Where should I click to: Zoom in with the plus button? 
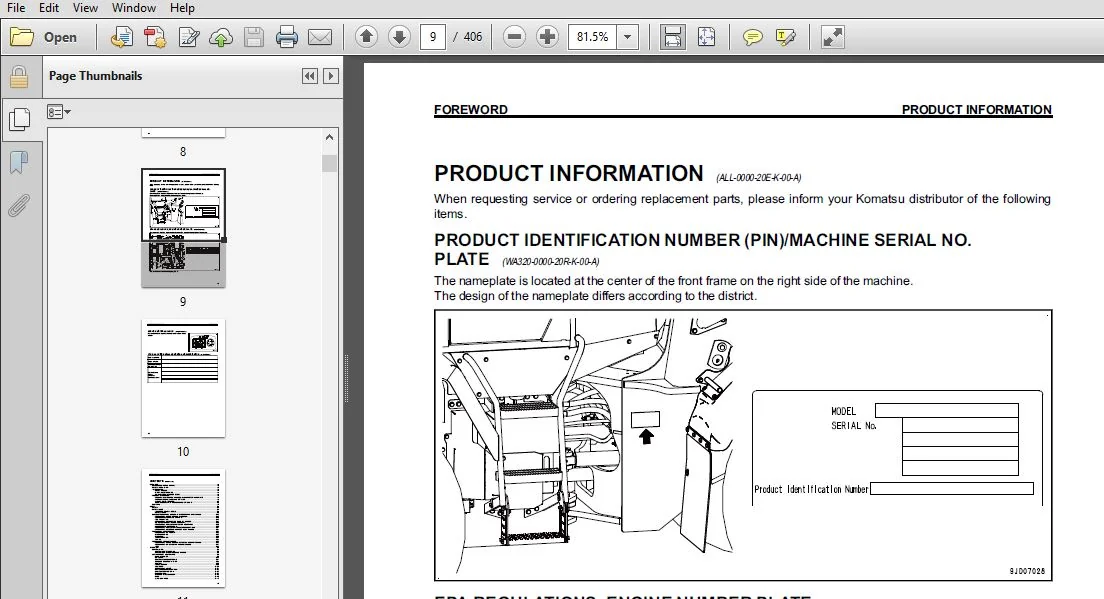547,37
